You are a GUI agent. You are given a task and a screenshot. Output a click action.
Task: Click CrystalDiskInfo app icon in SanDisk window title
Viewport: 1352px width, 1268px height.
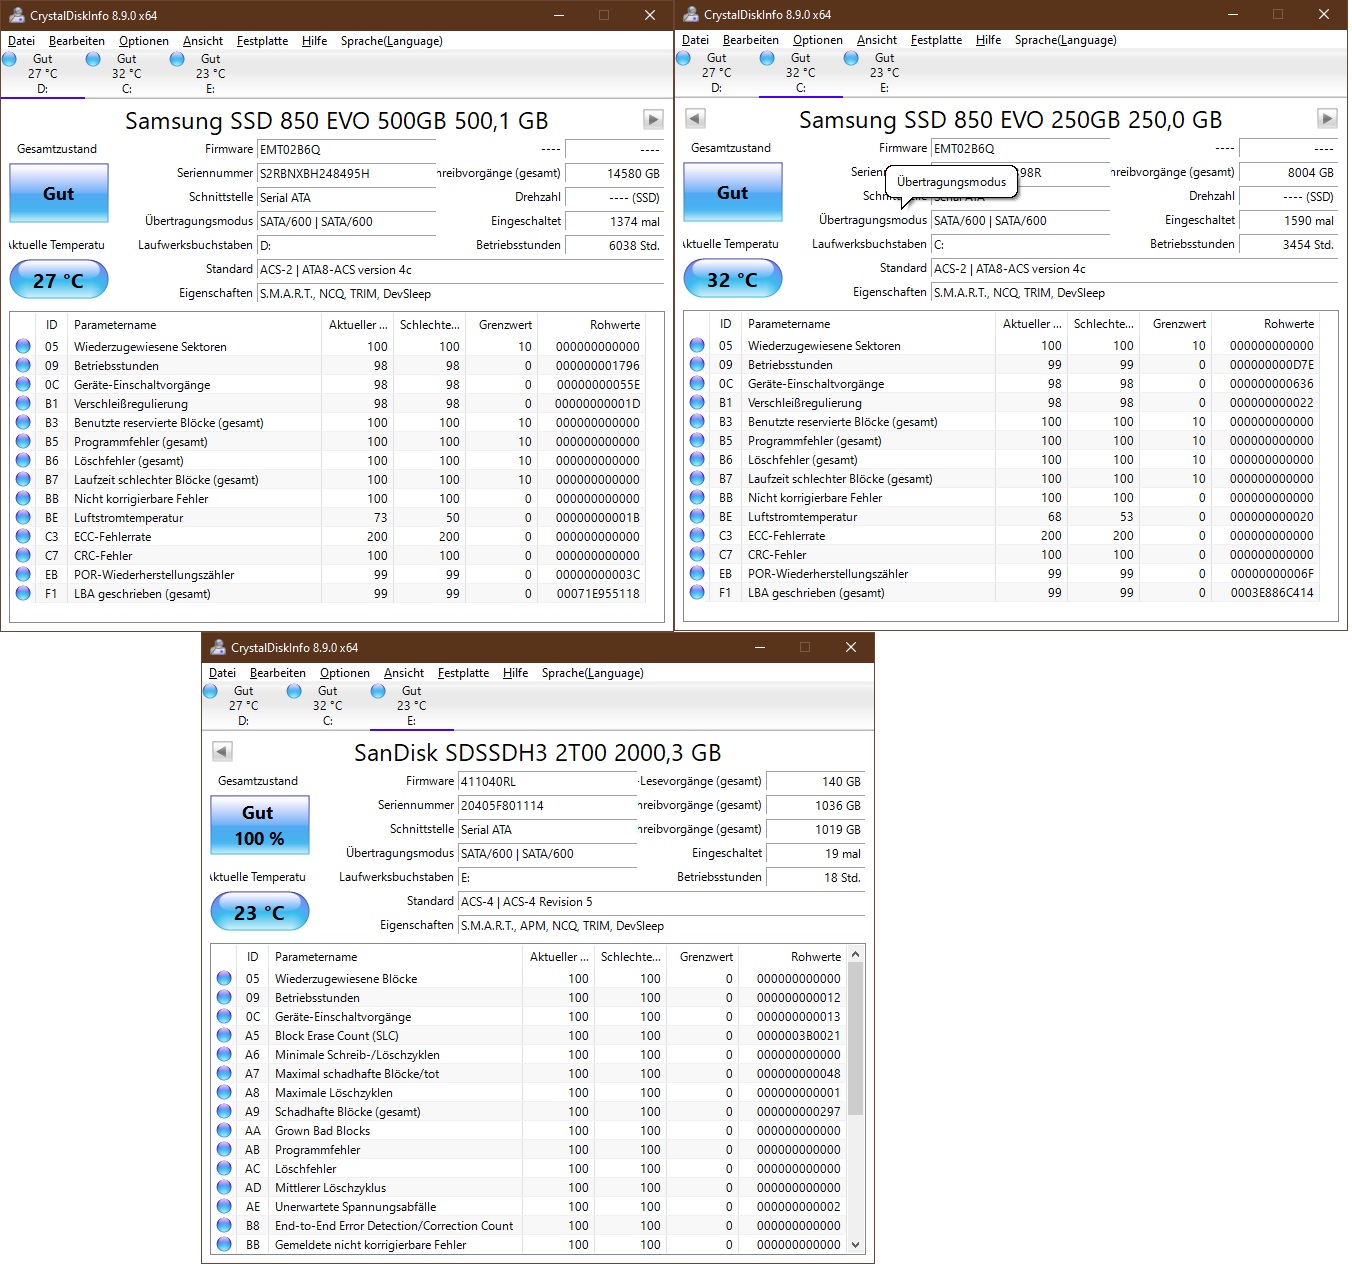[x=218, y=647]
